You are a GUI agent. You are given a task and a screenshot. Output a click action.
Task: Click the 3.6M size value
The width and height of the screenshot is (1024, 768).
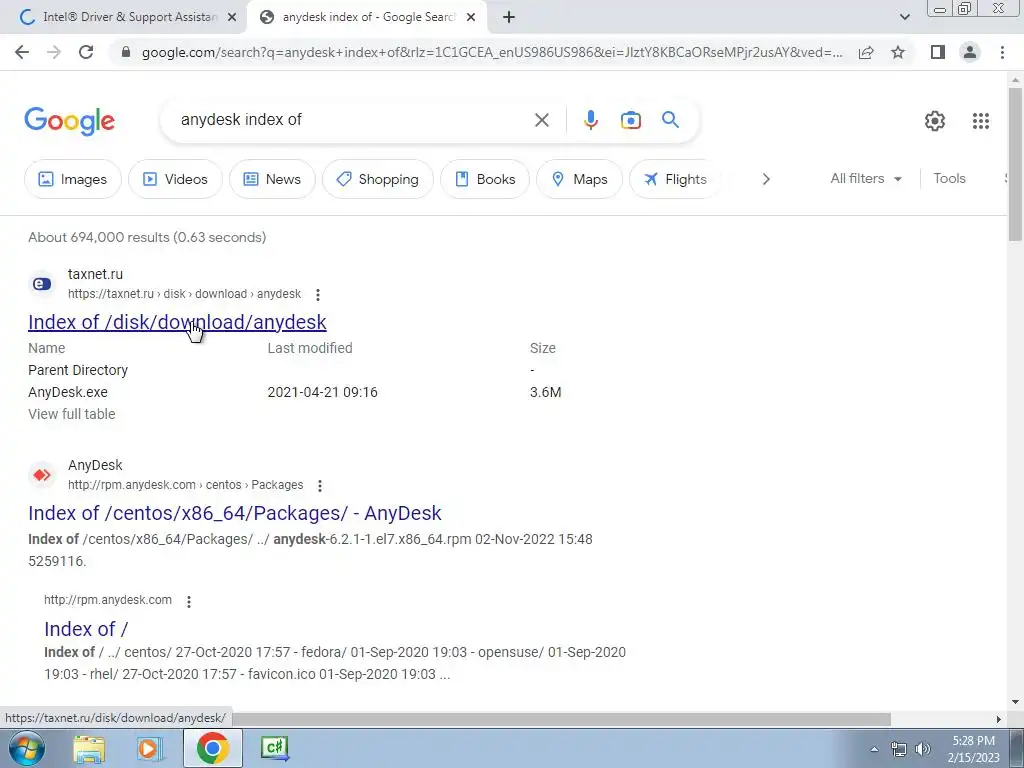[x=545, y=392]
